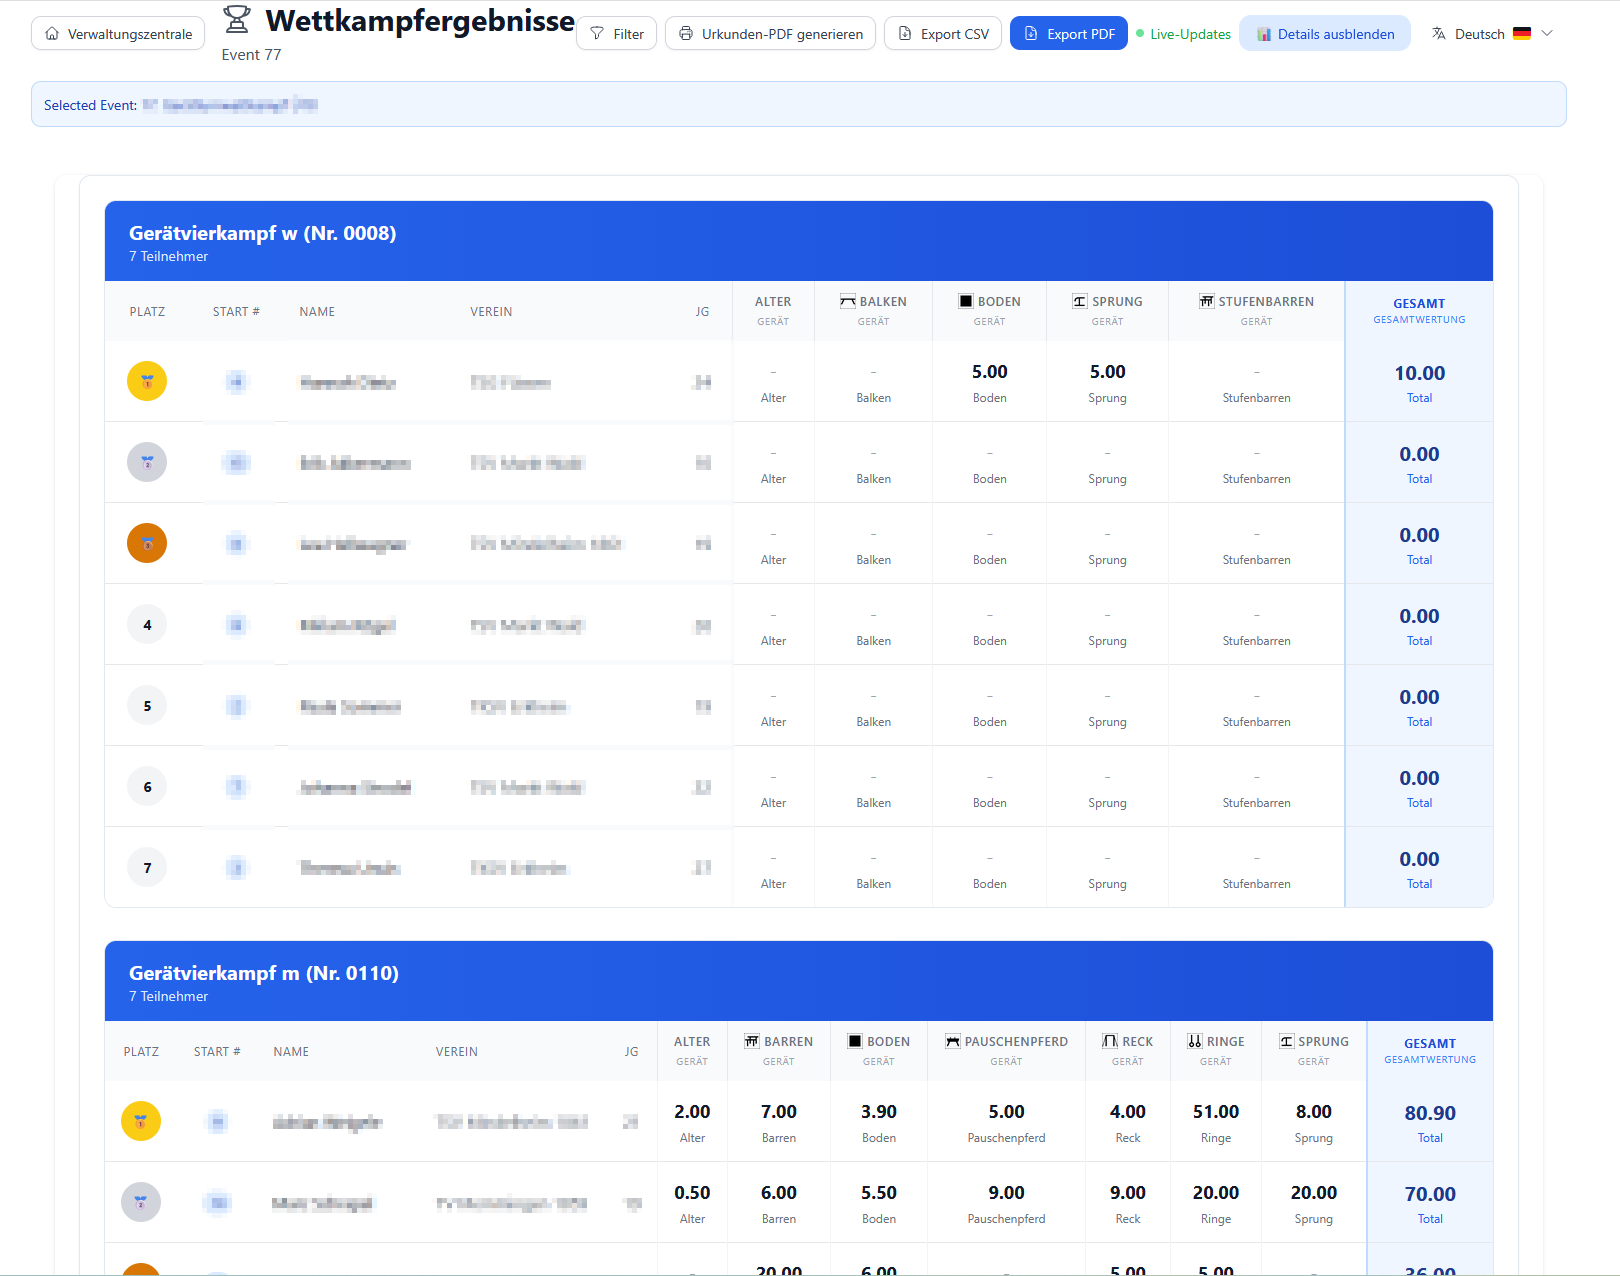
Task: Click the 70.00 total score
Action: [x=1430, y=1194]
